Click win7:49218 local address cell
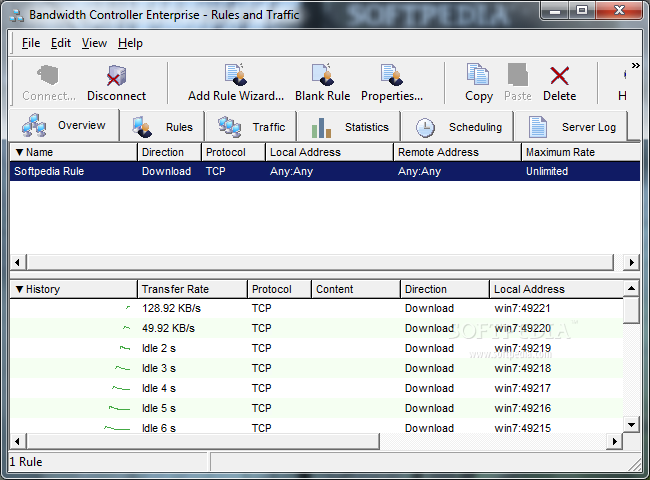 click(x=522, y=368)
